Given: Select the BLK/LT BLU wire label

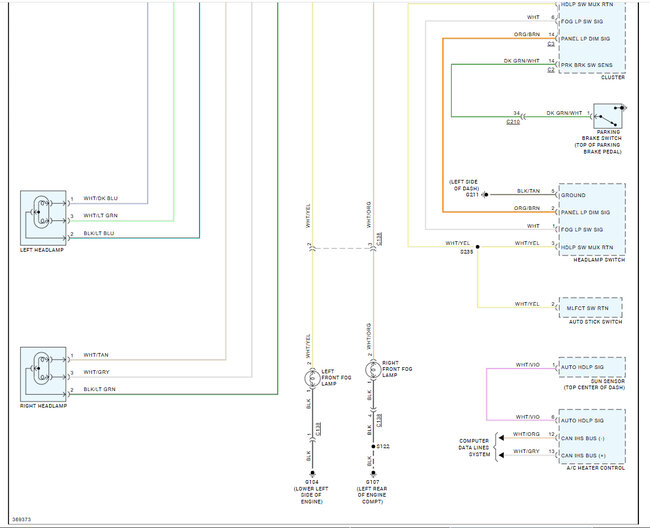Looking at the screenshot, I should [x=99, y=233].
